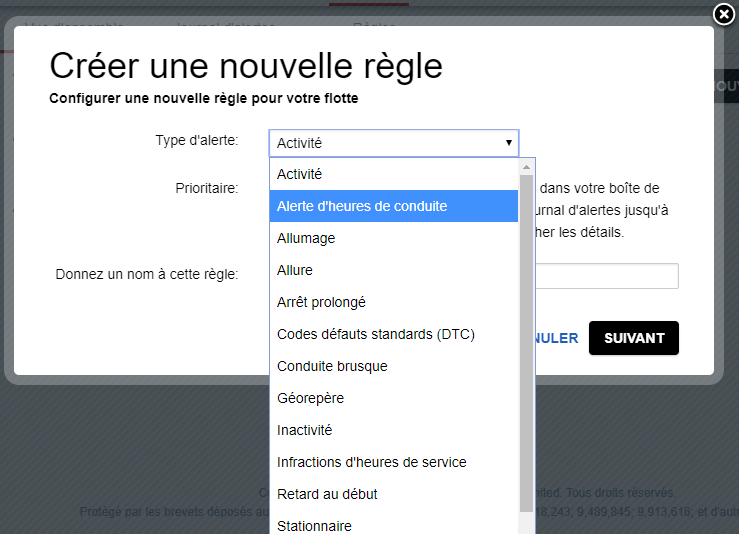Pick Géorepère from the list
This screenshot has height=534, width=739.
click(394, 398)
